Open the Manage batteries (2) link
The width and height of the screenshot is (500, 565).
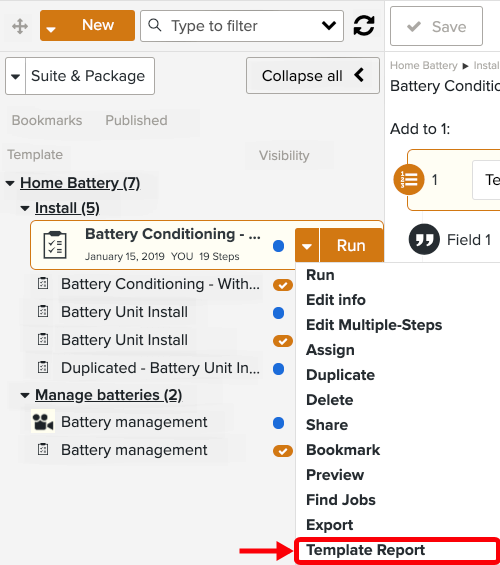pyautogui.click(x=108, y=395)
